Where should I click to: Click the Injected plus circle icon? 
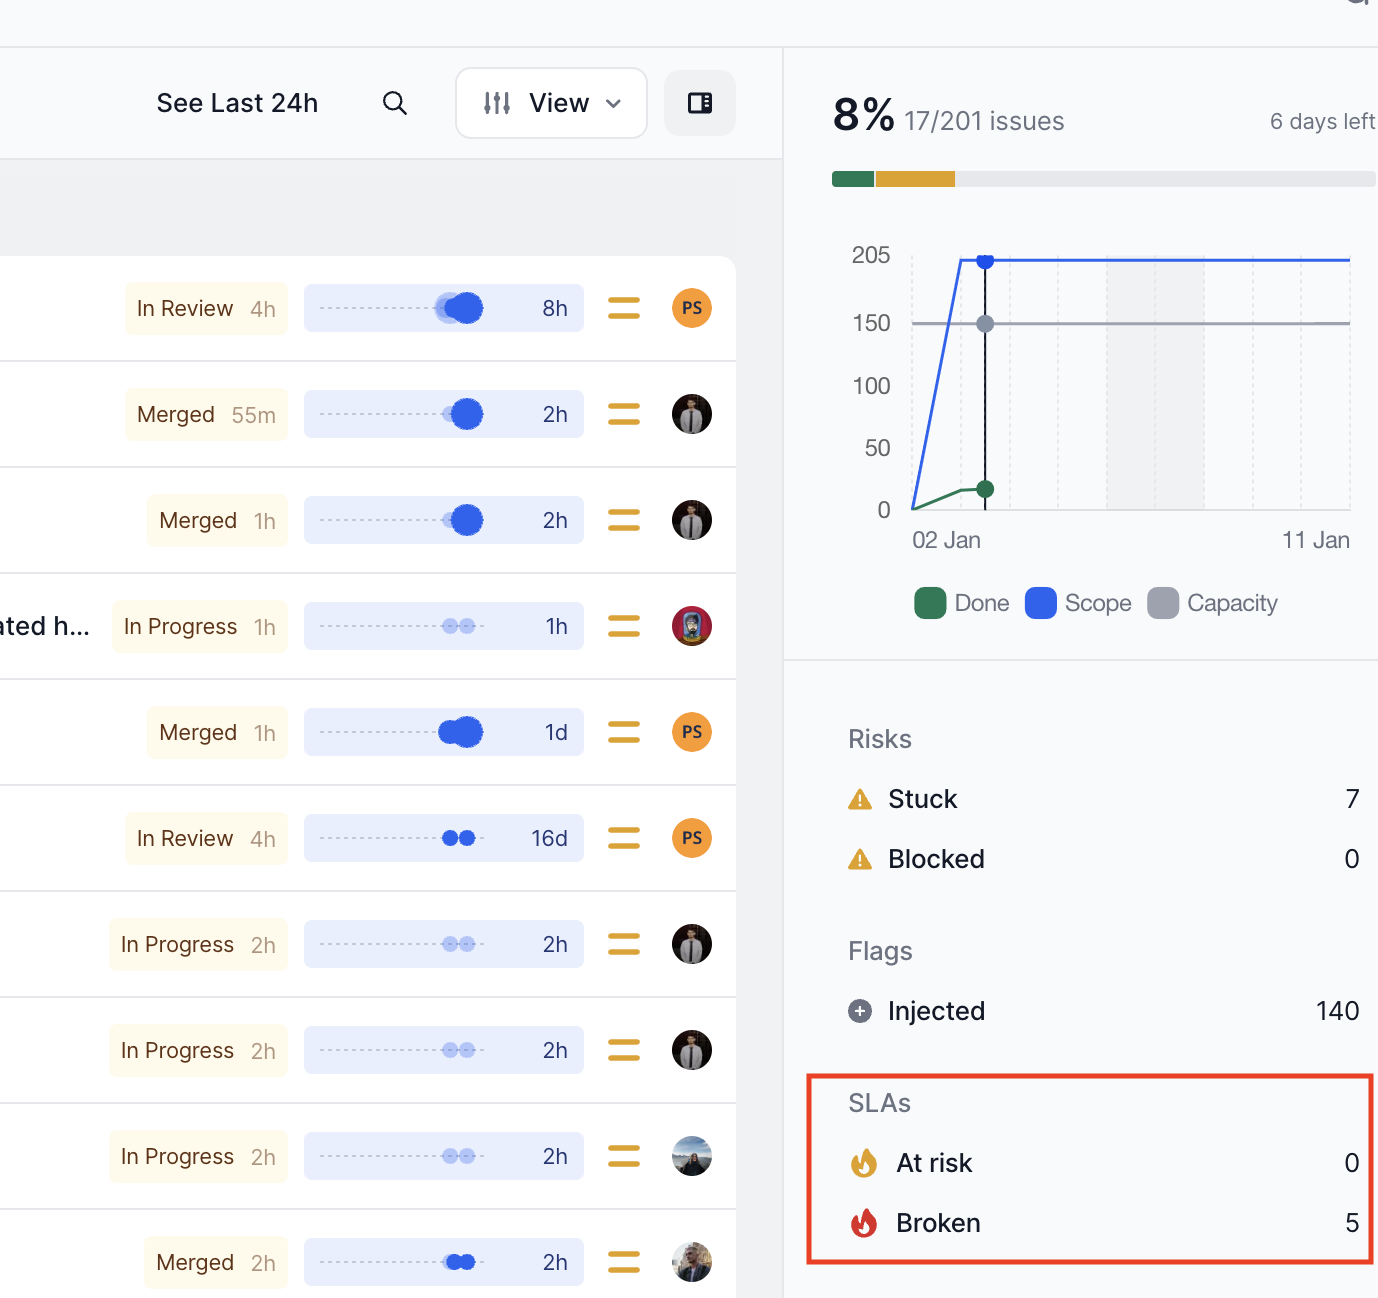point(860,1011)
